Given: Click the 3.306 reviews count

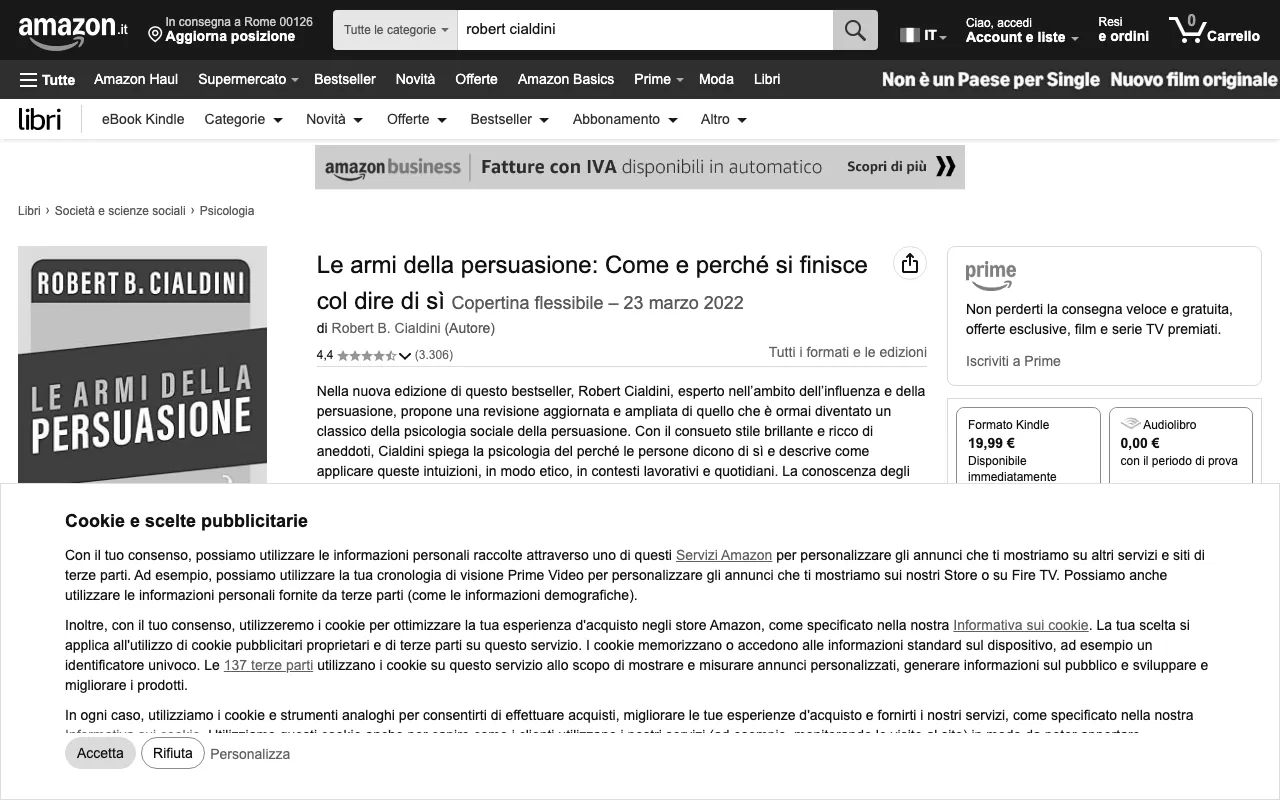Looking at the screenshot, I should [434, 355].
